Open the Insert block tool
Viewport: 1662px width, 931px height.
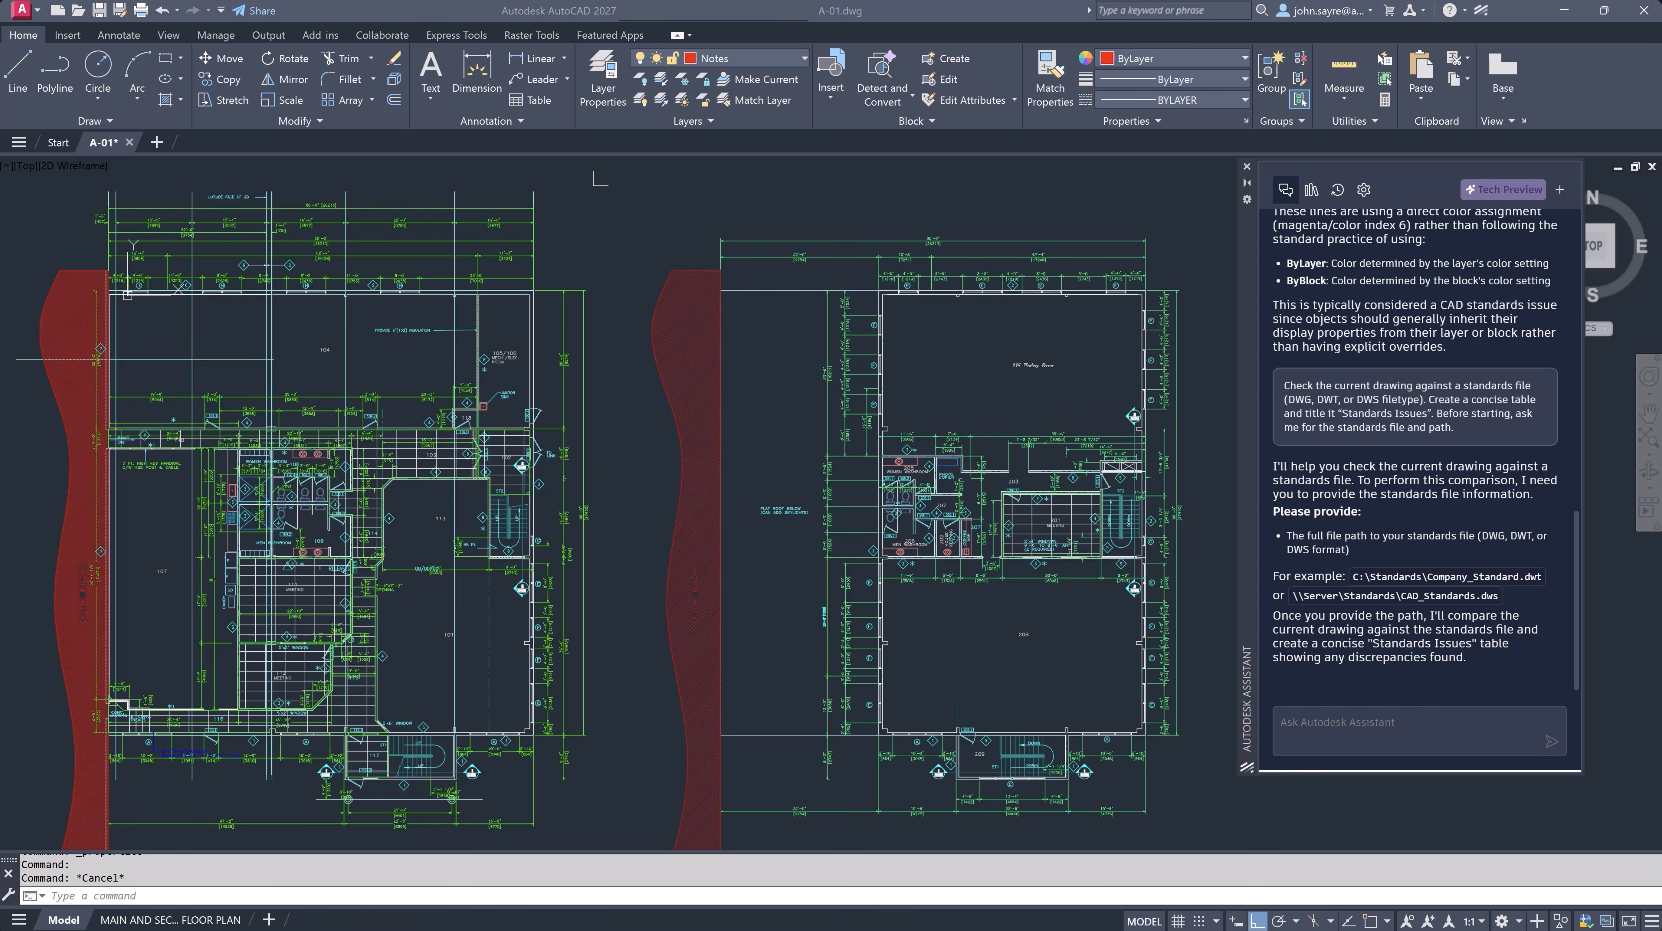point(831,72)
